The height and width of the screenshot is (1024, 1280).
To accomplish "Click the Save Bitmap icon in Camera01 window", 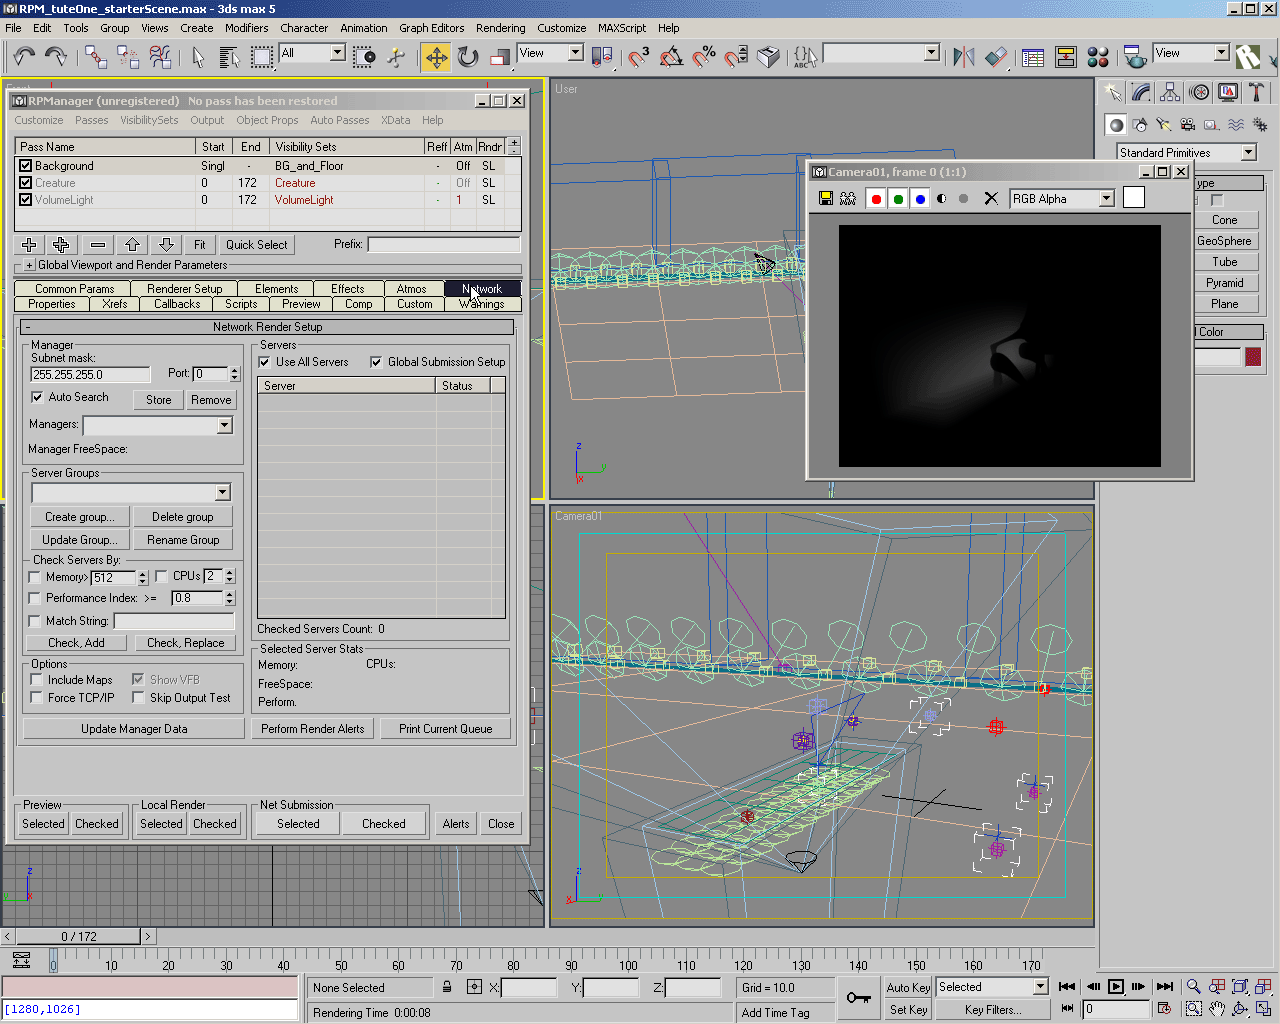I will pos(826,198).
